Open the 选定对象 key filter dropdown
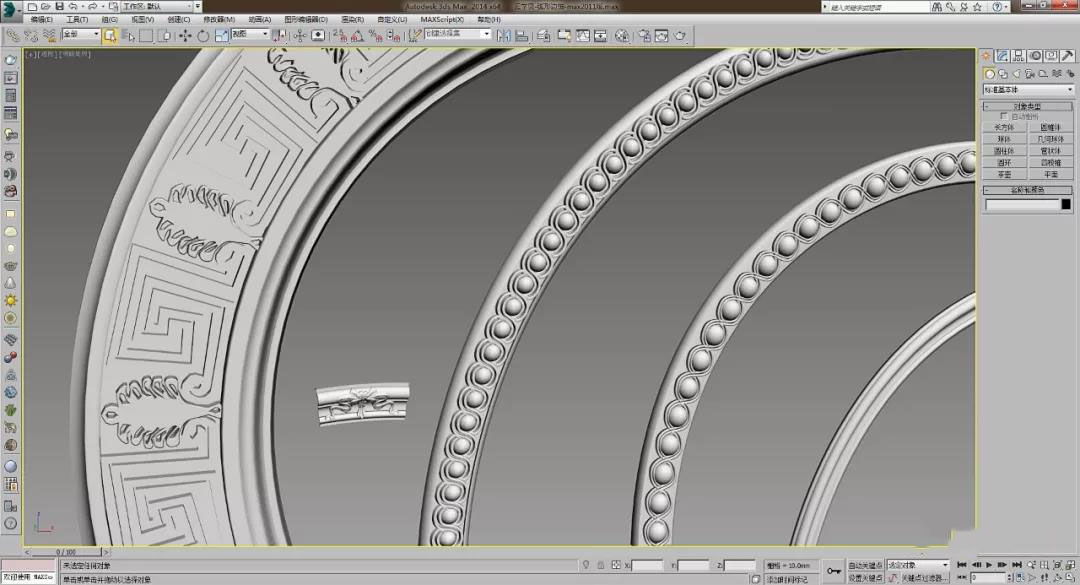 click(x=918, y=565)
